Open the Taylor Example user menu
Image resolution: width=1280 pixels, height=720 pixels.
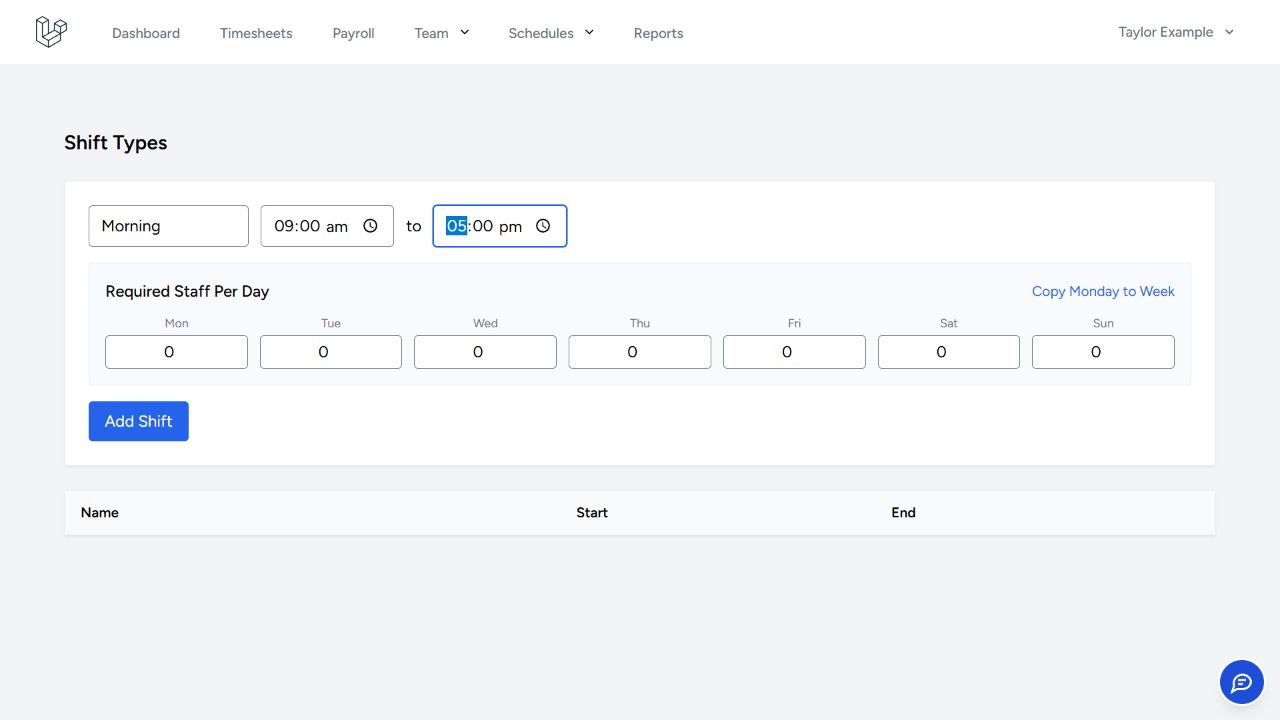(x=1176, y=32)
